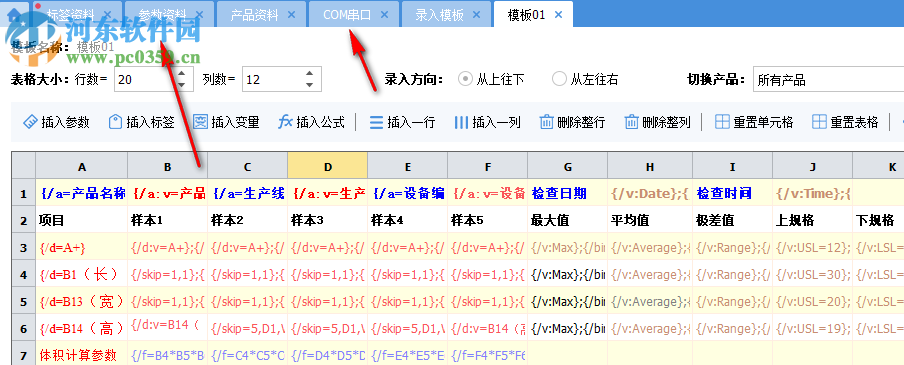Close the 参数资料 tab
This screenshot has height=365, width=904.
tap(199, 15)
